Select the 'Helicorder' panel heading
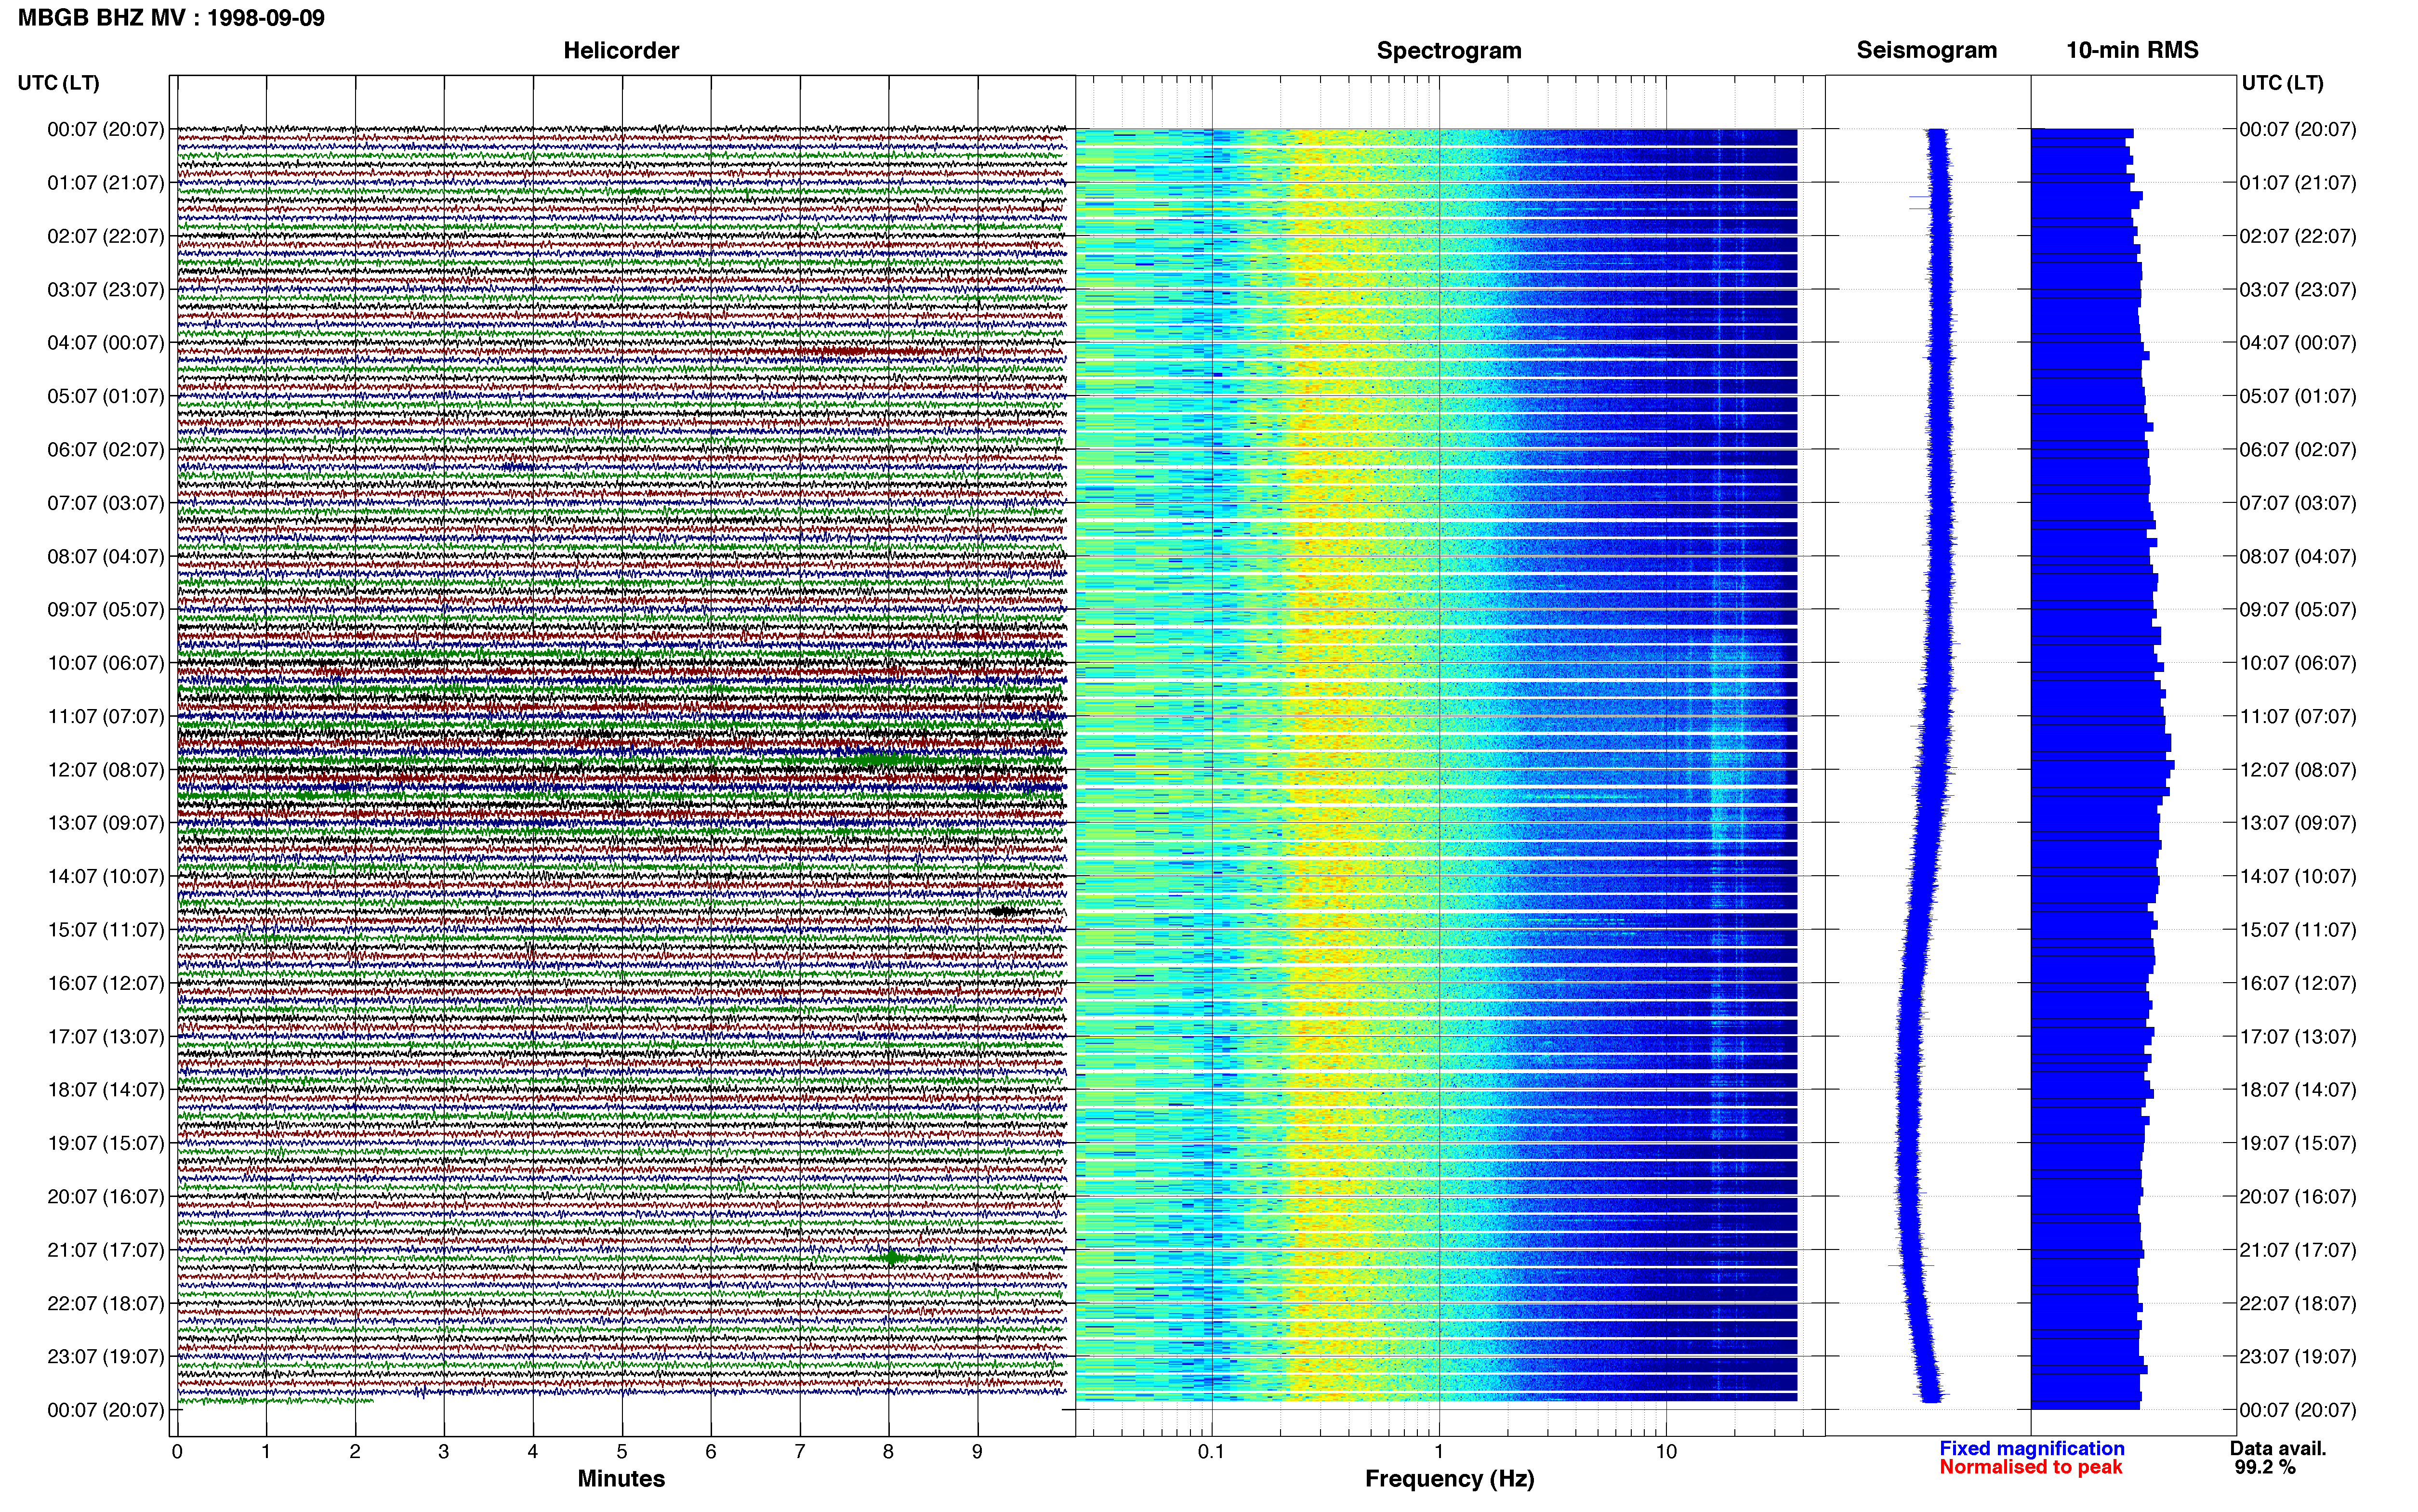The height and width of the screenshot is (1512, 2418). click(621, 50)
